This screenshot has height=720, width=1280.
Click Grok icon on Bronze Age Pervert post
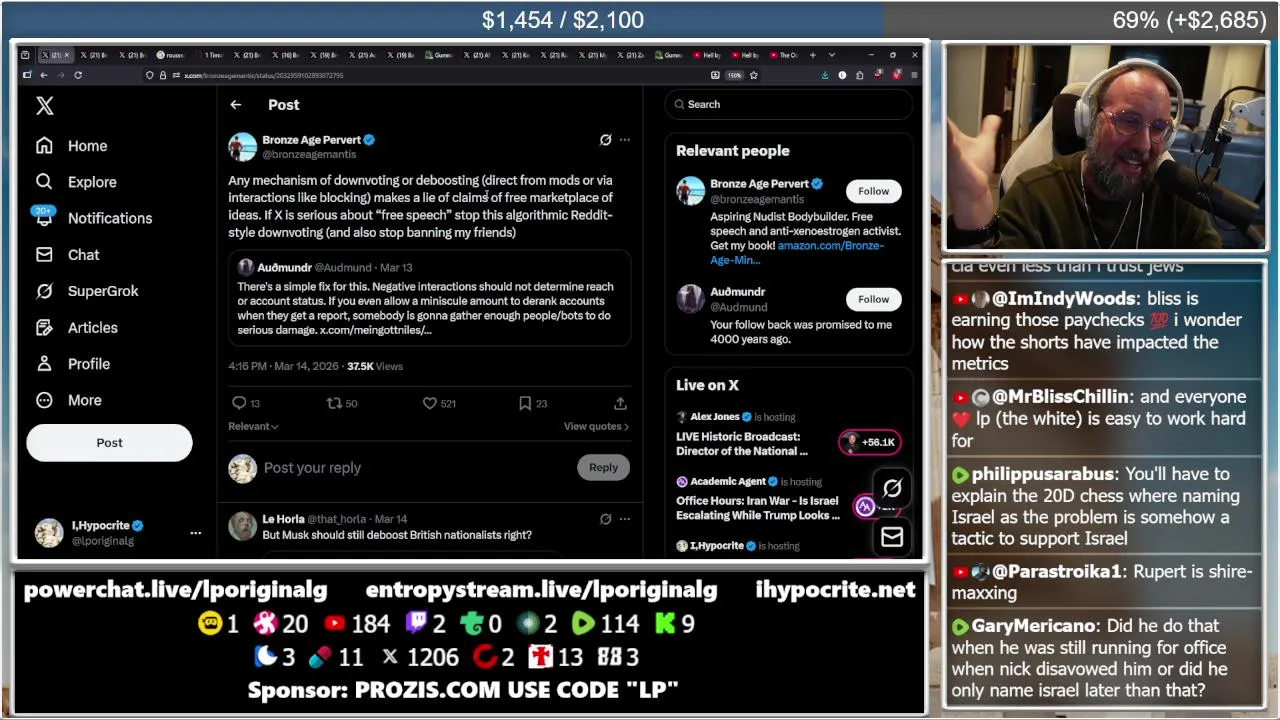(605, 140)
